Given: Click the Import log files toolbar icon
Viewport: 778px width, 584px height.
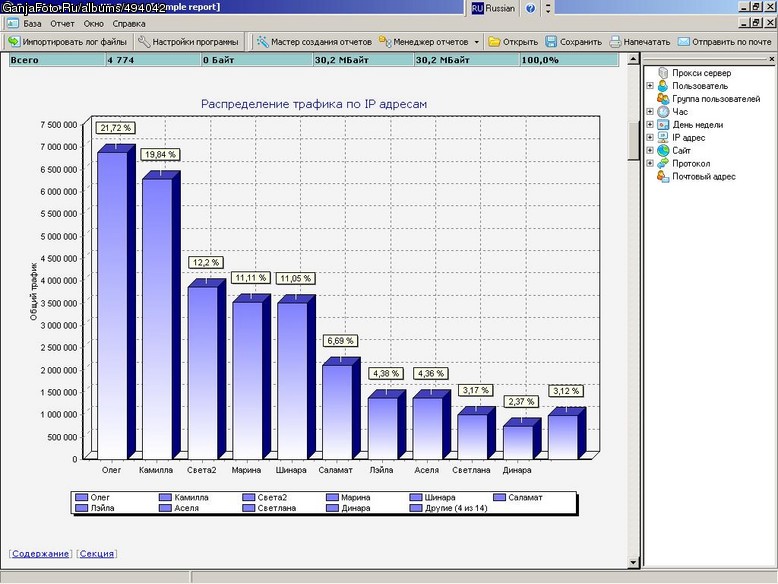Looking at the screenshot, I should (13, 42).
